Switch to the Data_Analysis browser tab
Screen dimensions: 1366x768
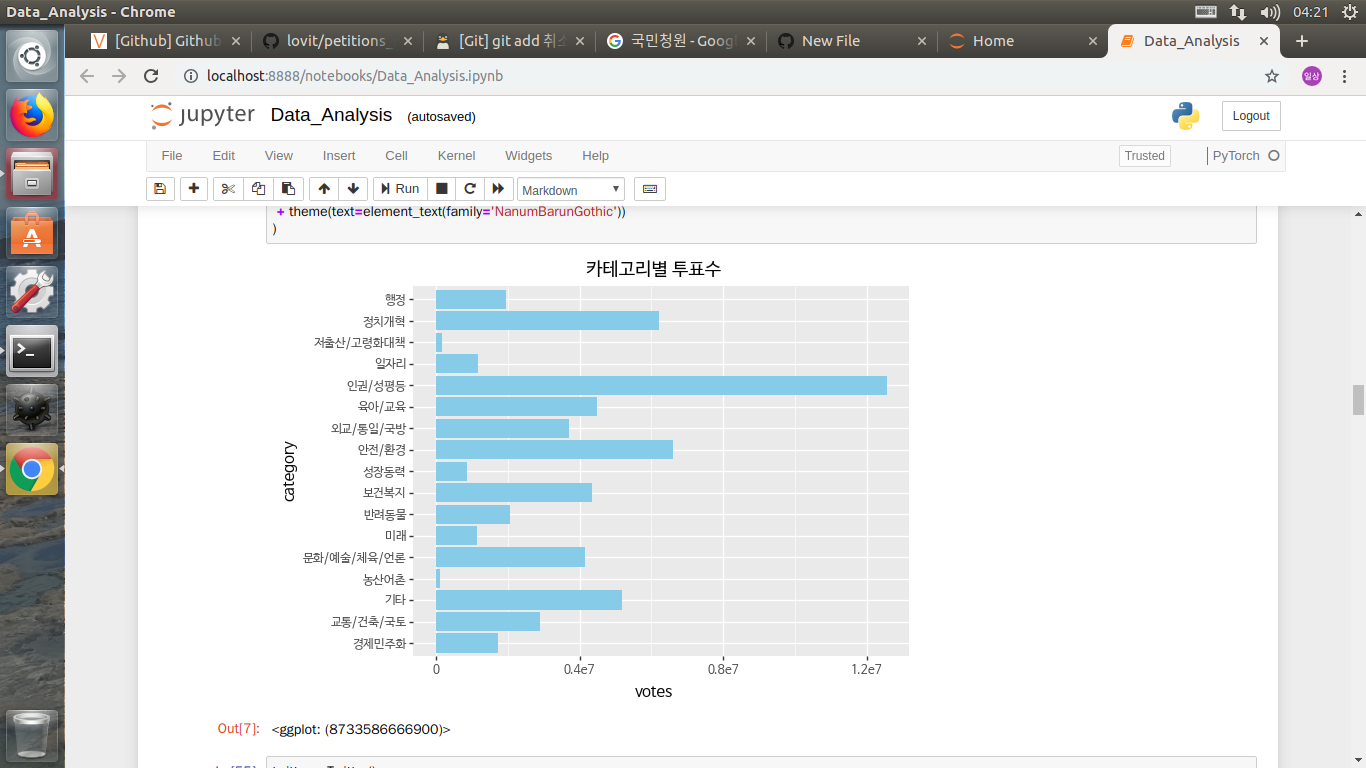[x=1193, y=41]
